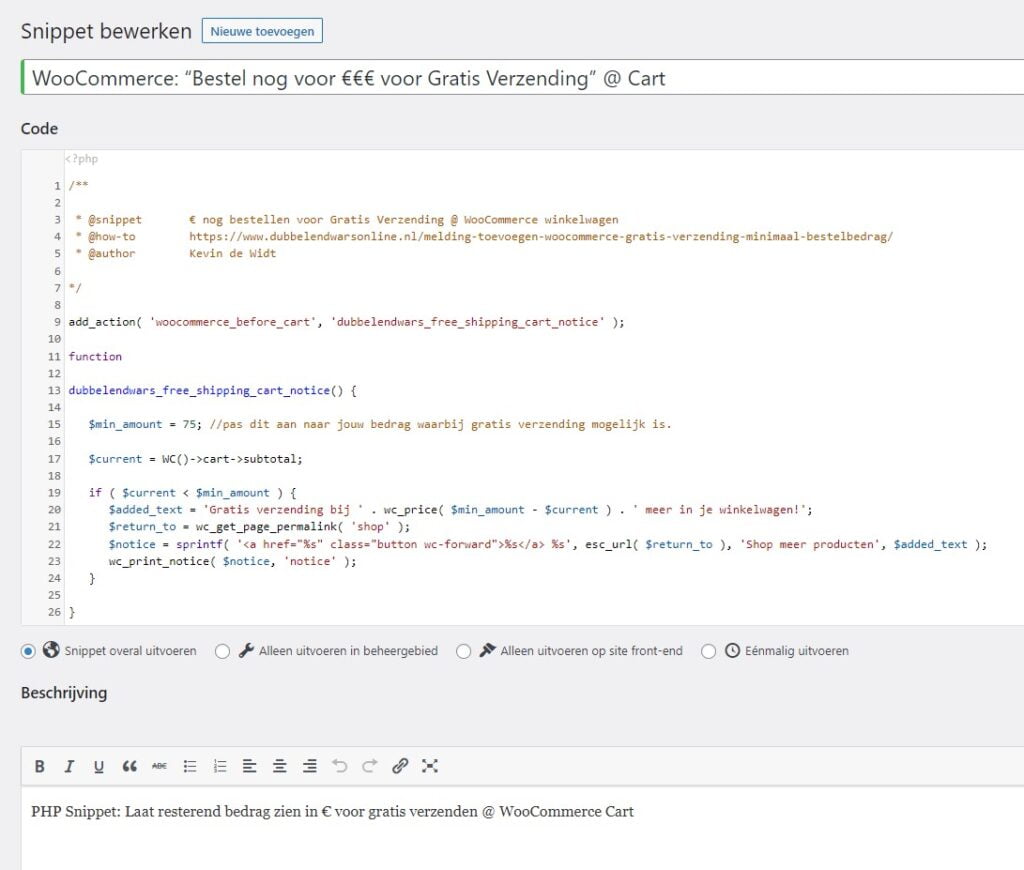
Task: Apply strikethrough formatting to the text
Action: pyautogui.click(x=159, y=766)
